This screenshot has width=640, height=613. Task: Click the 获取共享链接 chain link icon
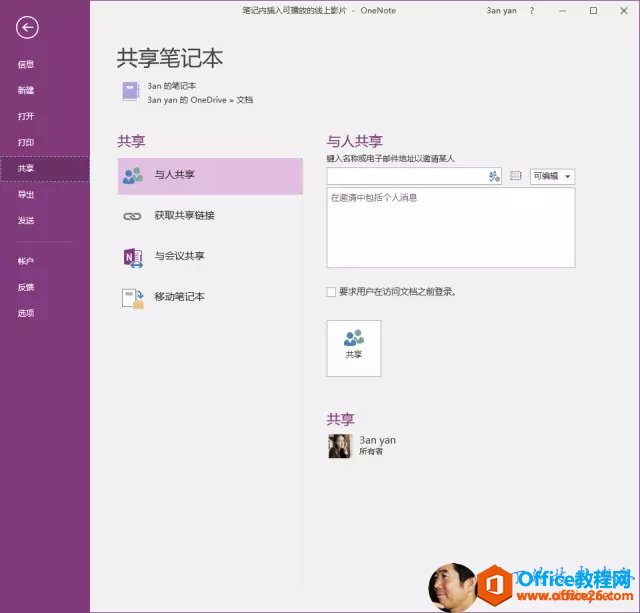click(132, 216)
